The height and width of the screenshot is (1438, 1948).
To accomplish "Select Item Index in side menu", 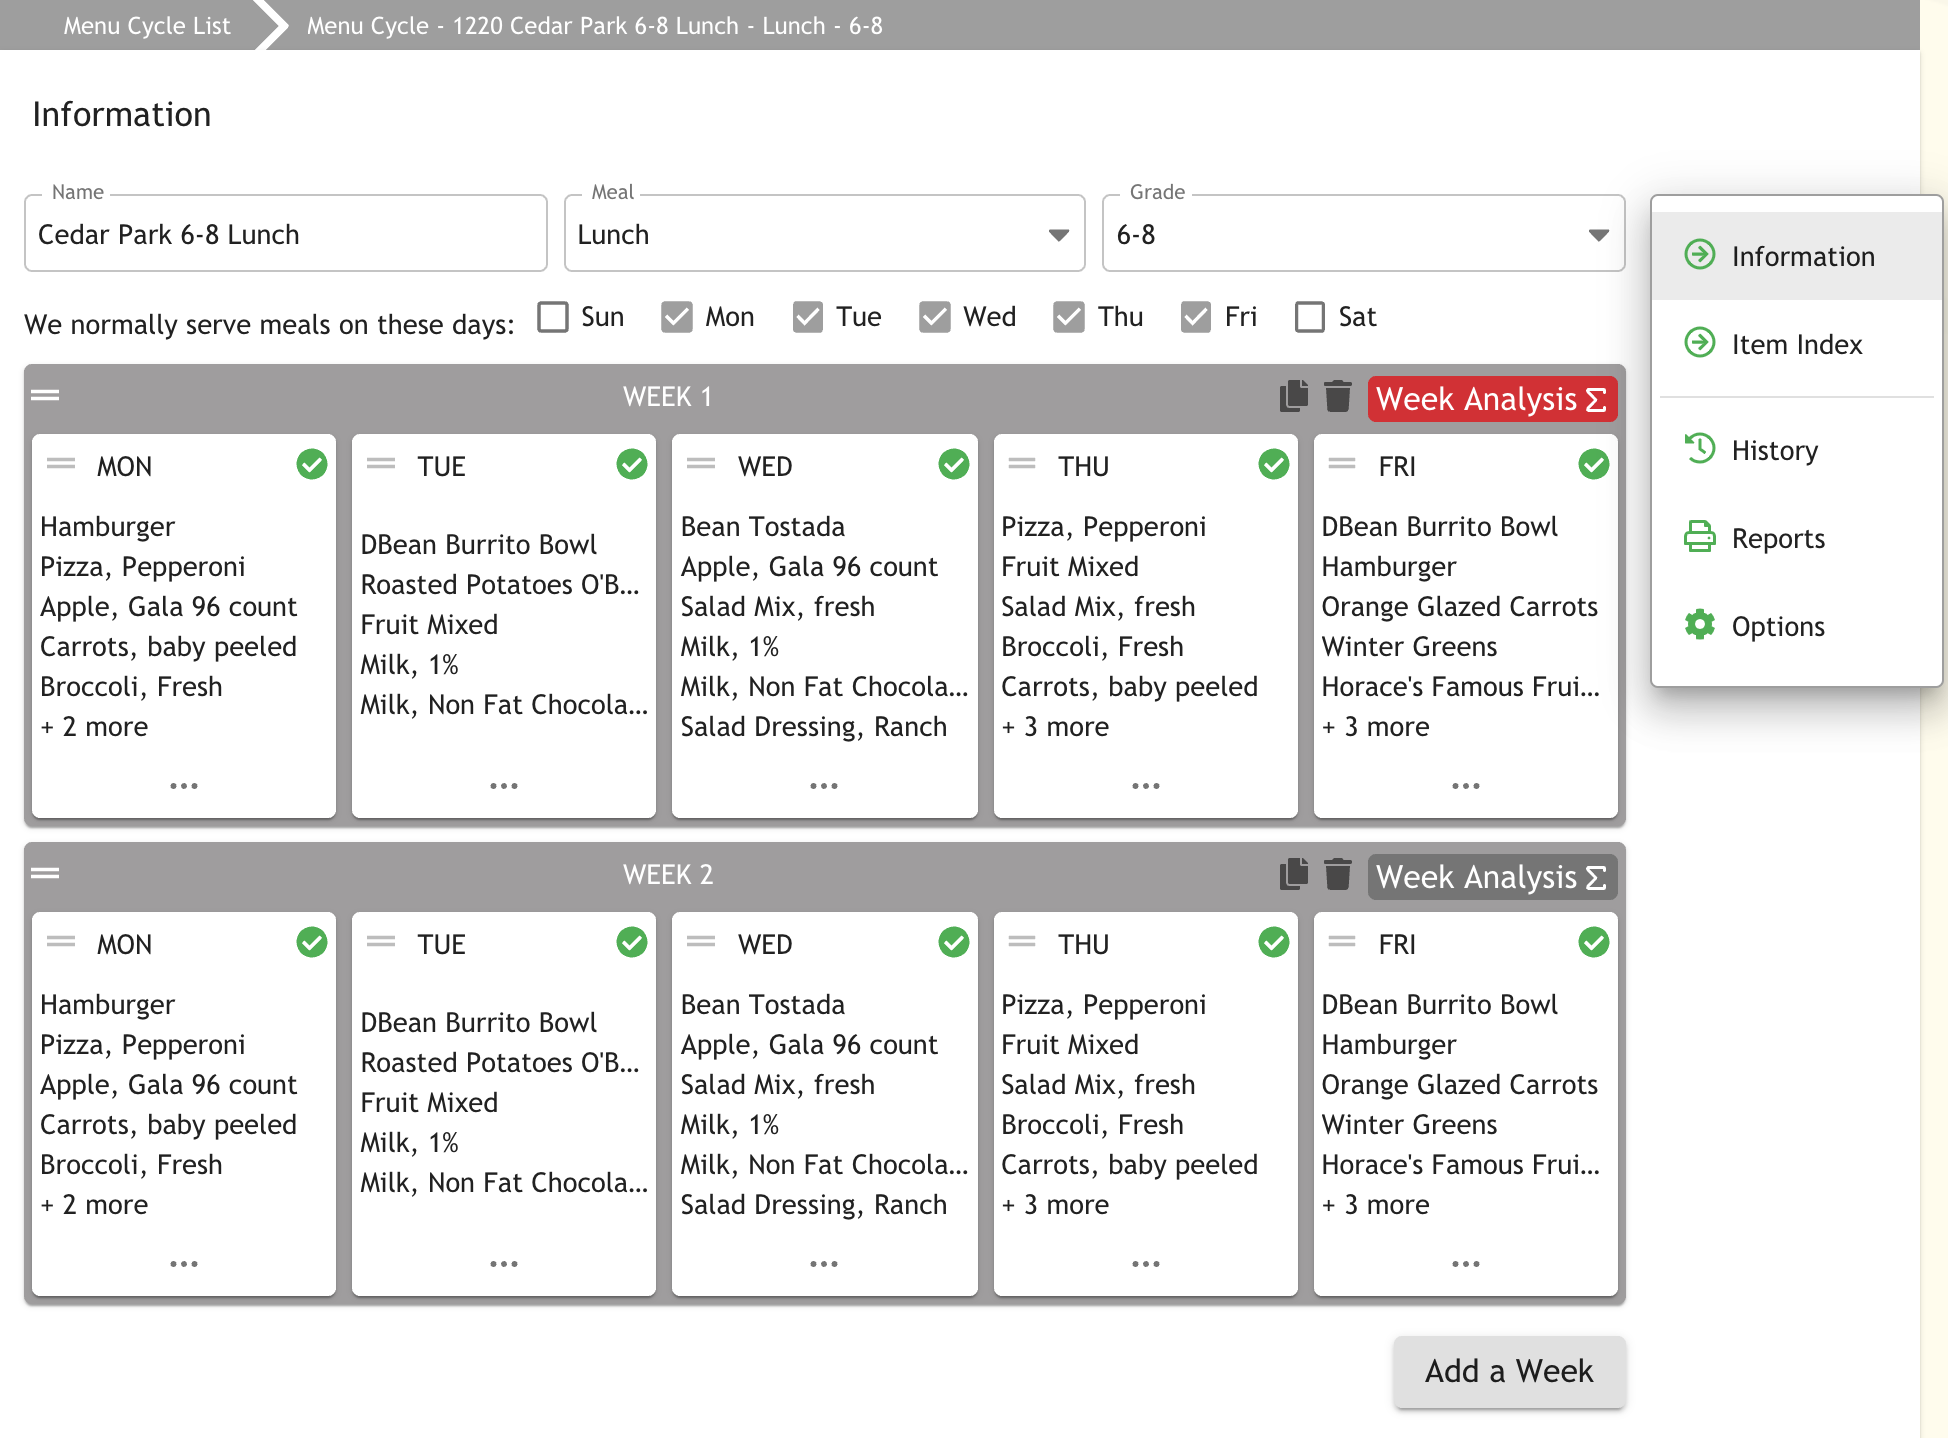I will [x=1796, y=344].
